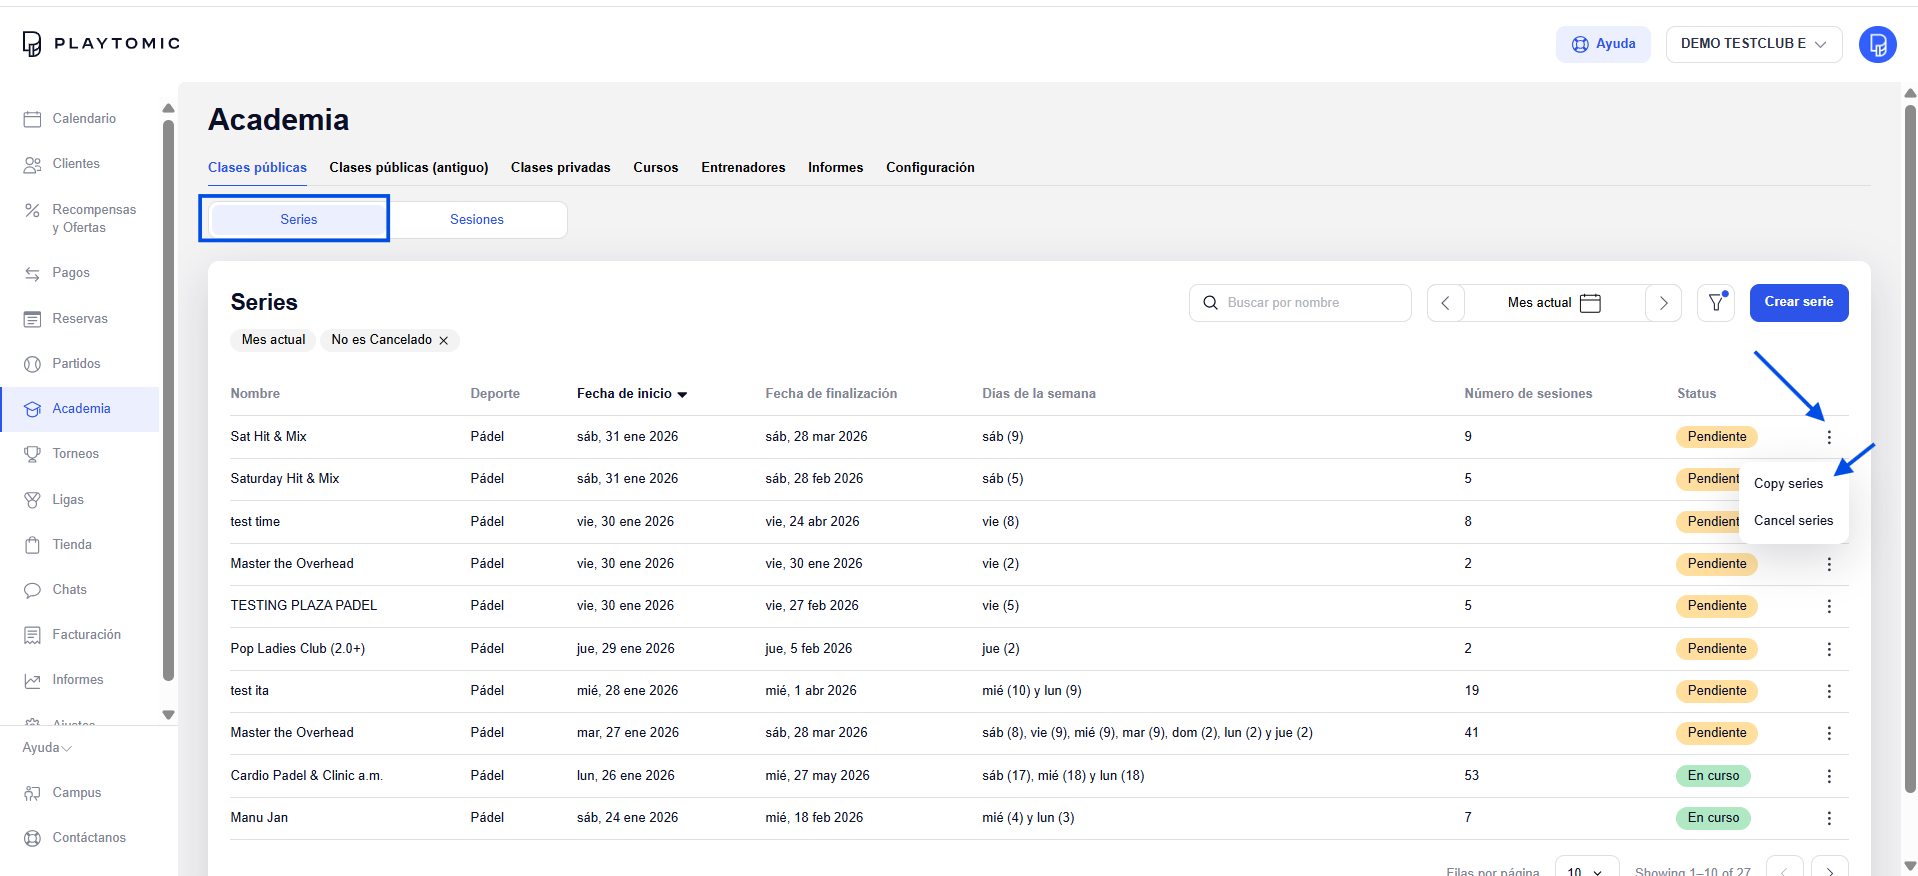Open three-dot menu for Cardio Padel row
The height and width of the screenshot is (876, 1918).
point(1829,776)
